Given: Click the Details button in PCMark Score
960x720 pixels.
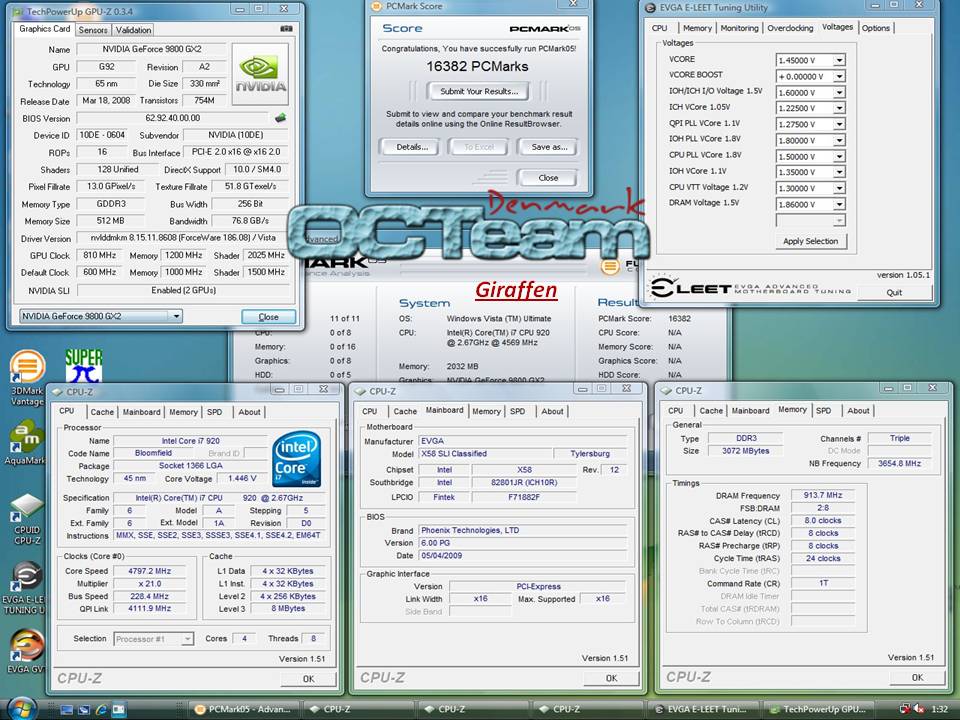Looking at the screenshot, I should coord(411,147).
